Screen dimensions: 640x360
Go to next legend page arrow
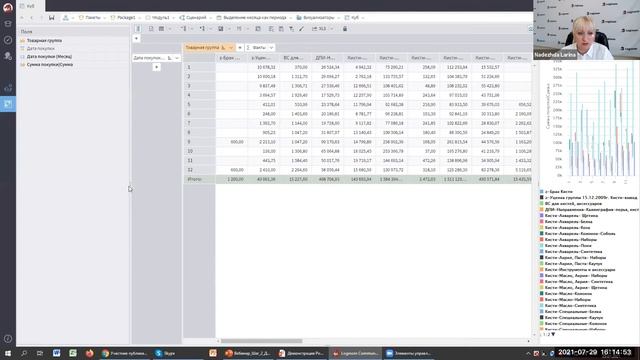553,334
